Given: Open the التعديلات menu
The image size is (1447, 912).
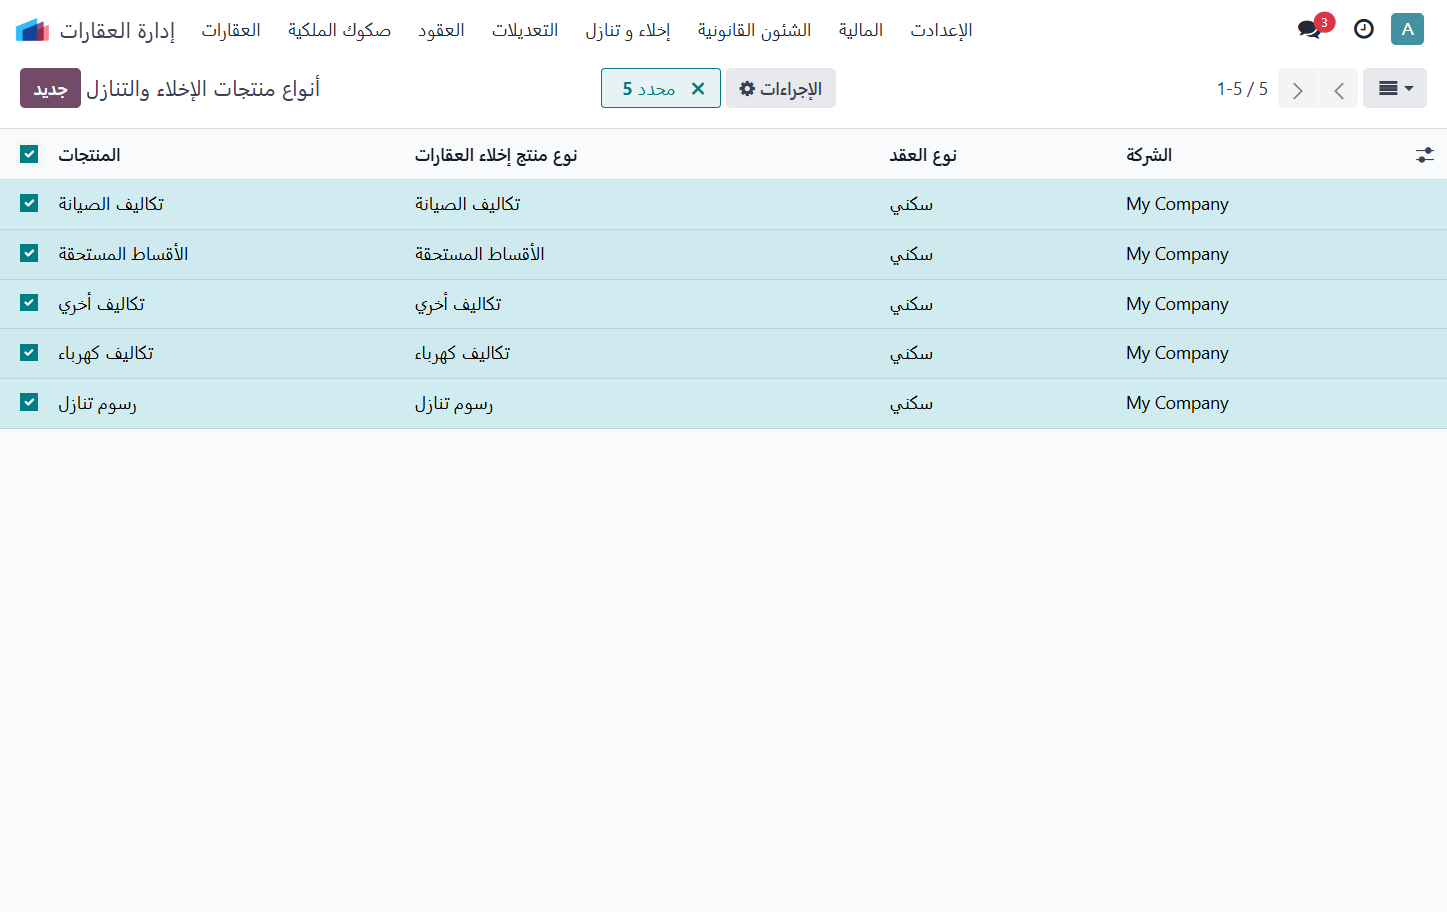Looking at the screenshot, I should [x=525, y=30].
